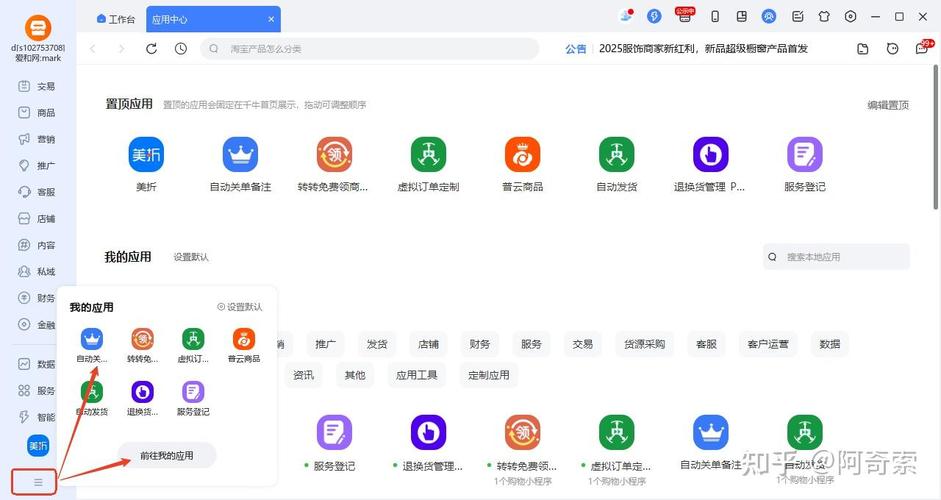Filter apps by 其他 category
Image resolution: width=941 pixels, height=500 pixels.
click(355, 375)
